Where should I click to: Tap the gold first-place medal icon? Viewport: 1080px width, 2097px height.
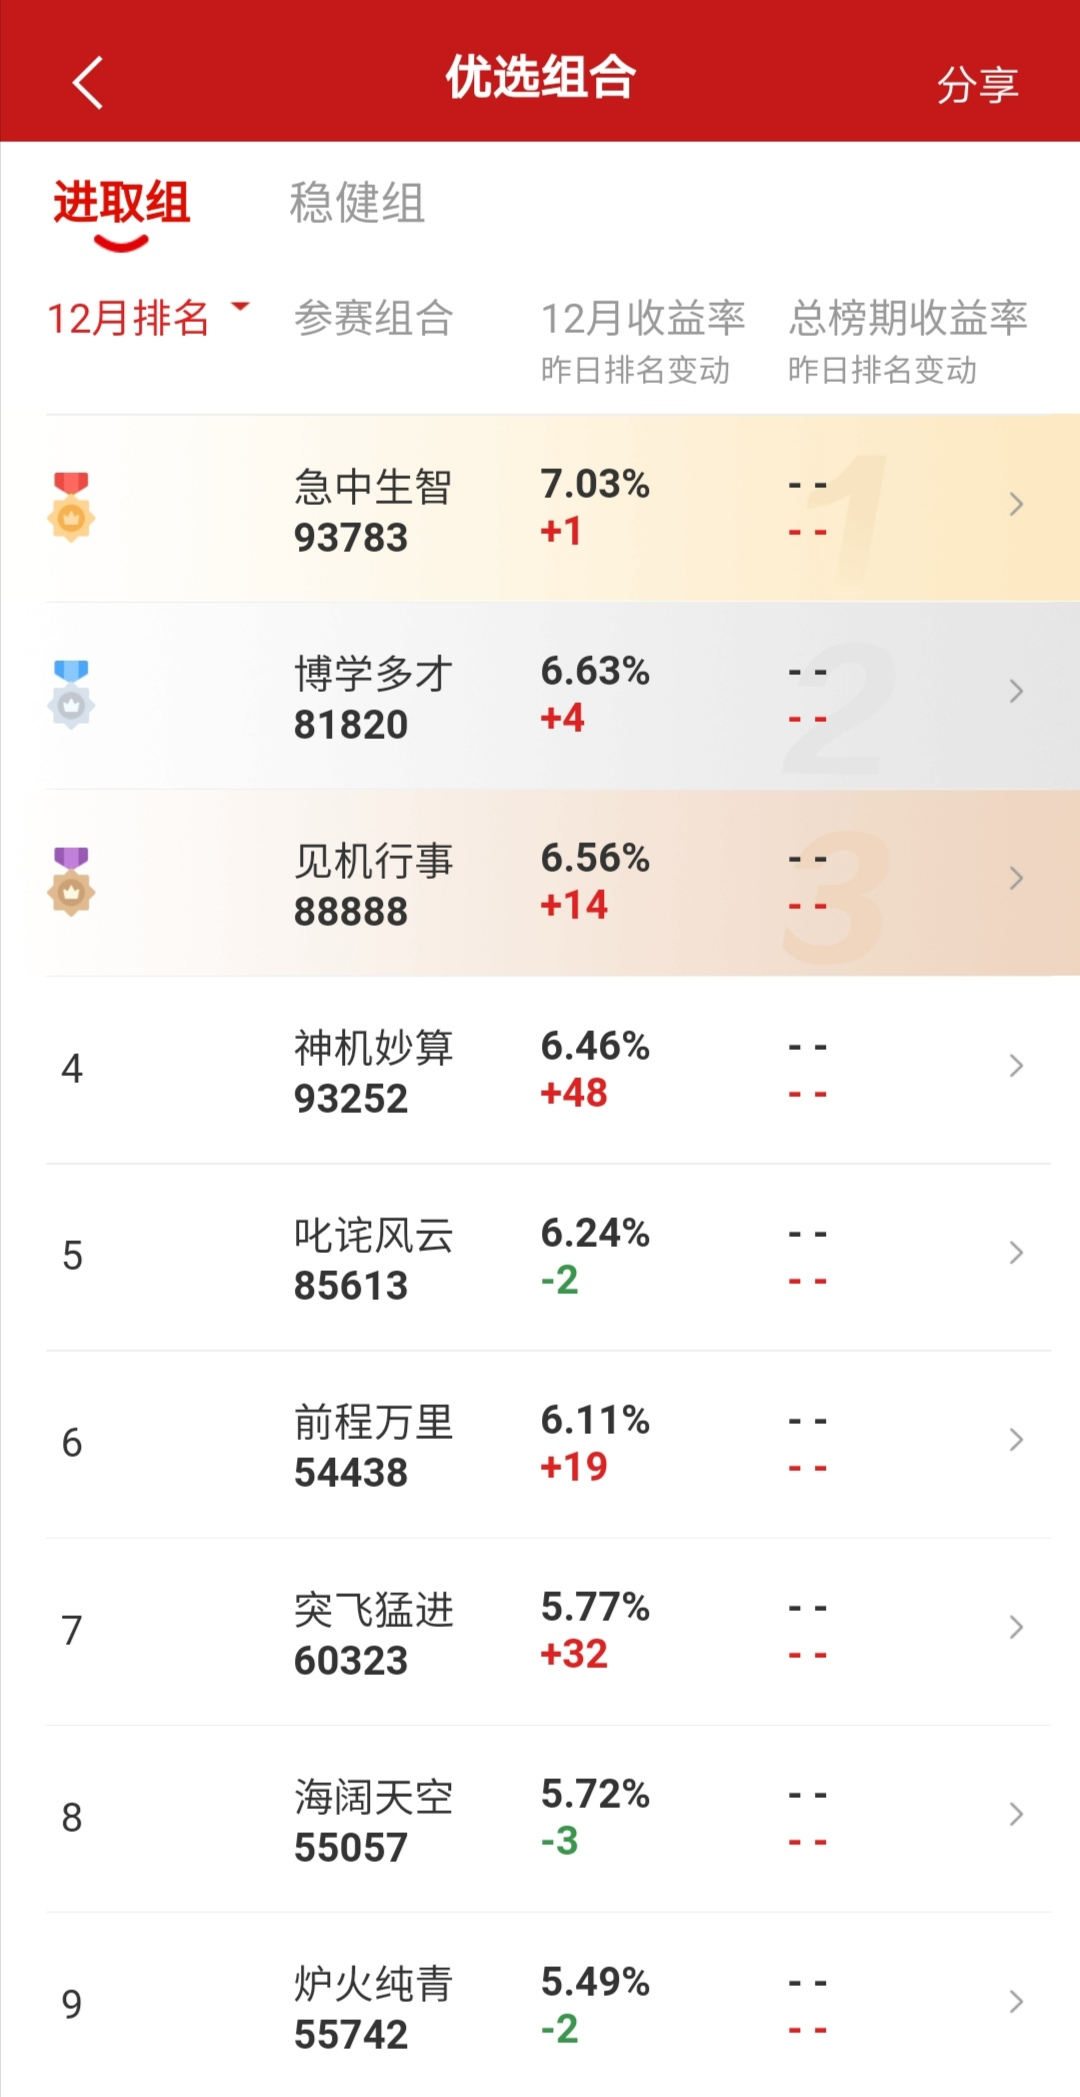tap(71, 507)
